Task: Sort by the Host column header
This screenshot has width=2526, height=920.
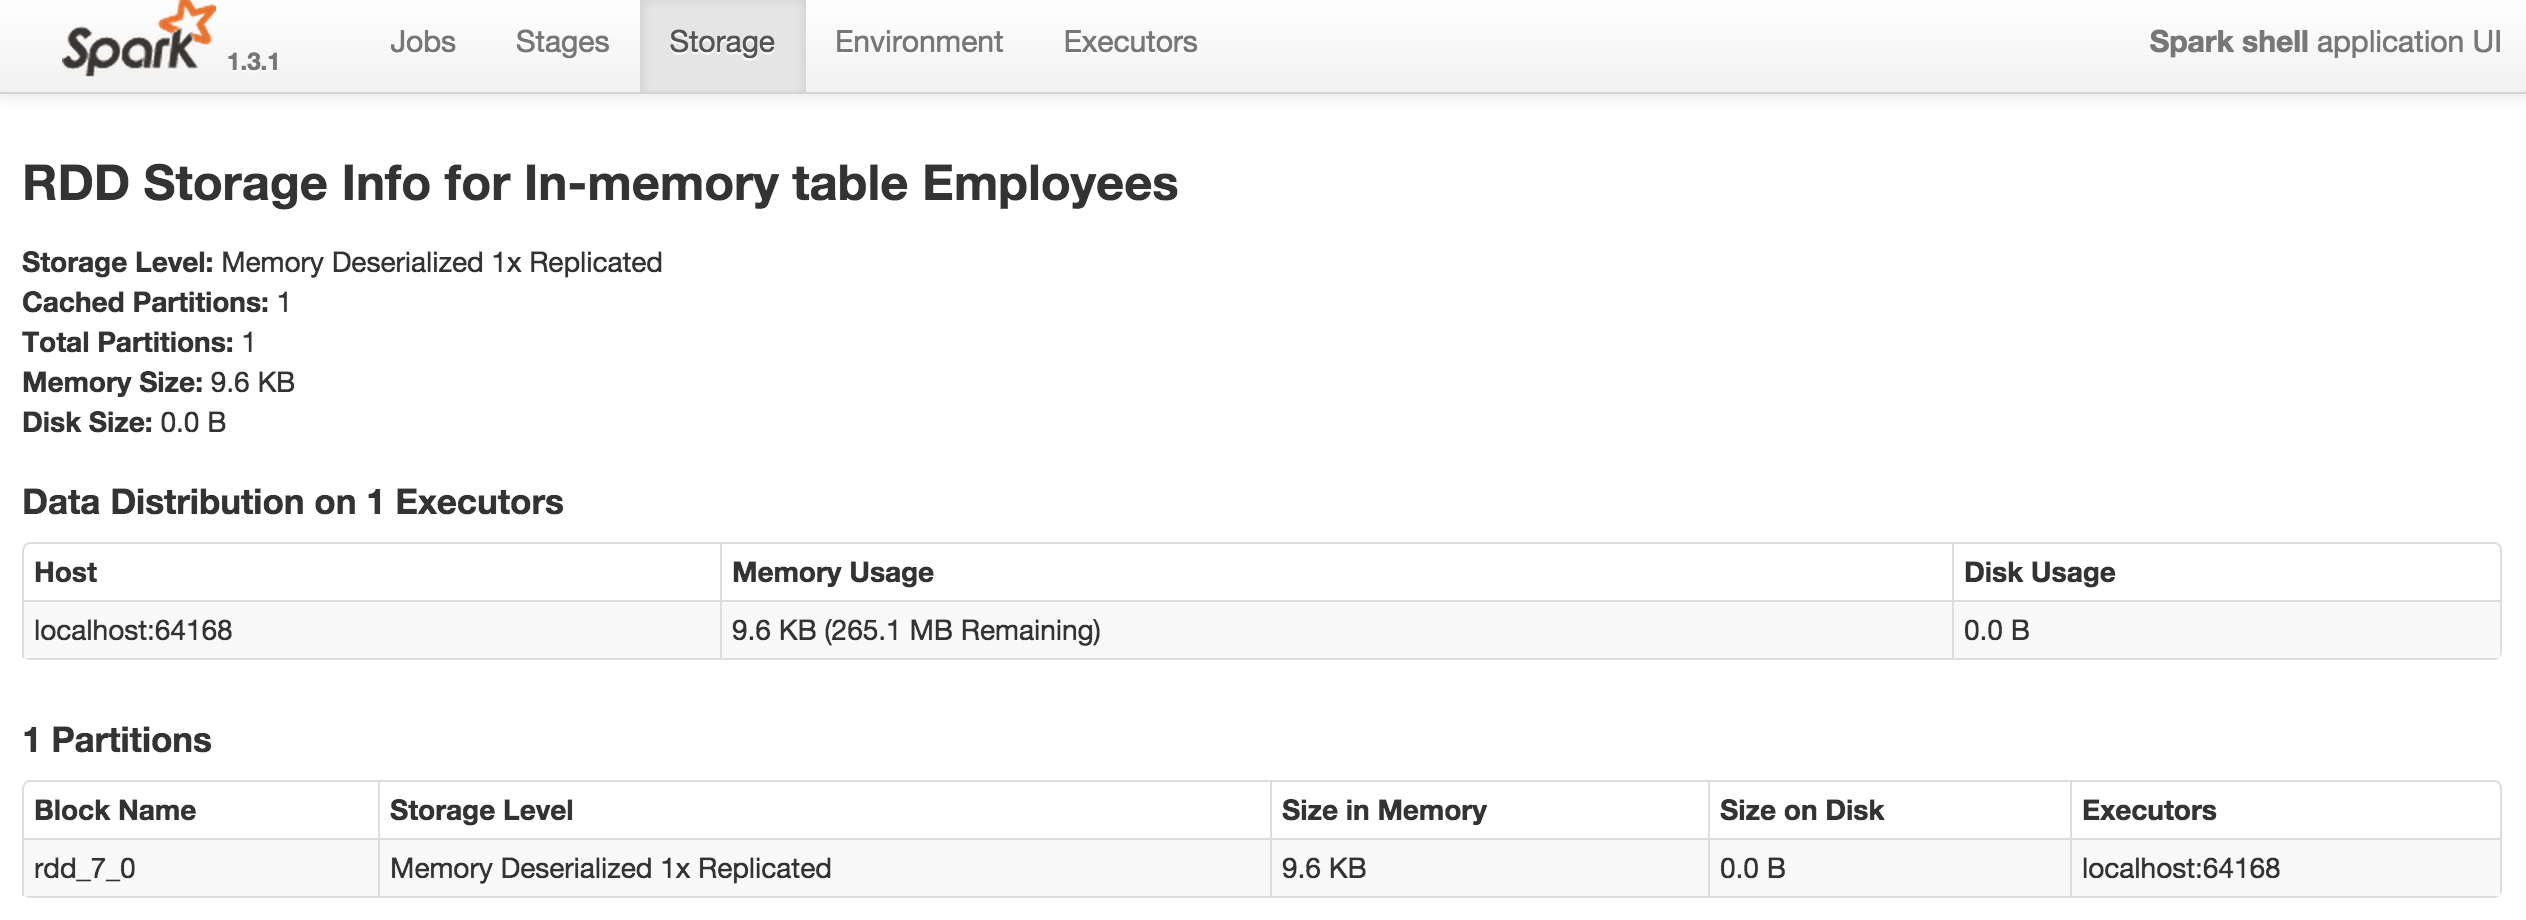Action: [66, 572]
